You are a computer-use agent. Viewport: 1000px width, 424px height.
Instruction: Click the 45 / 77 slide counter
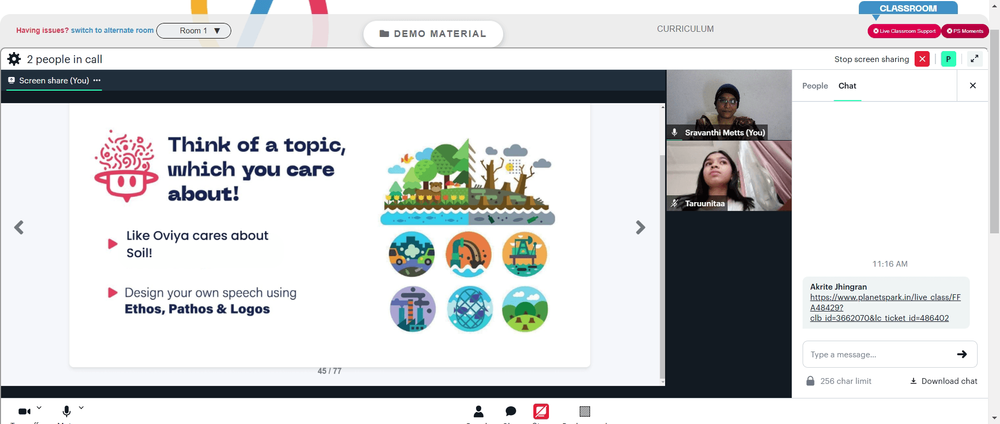329,370
